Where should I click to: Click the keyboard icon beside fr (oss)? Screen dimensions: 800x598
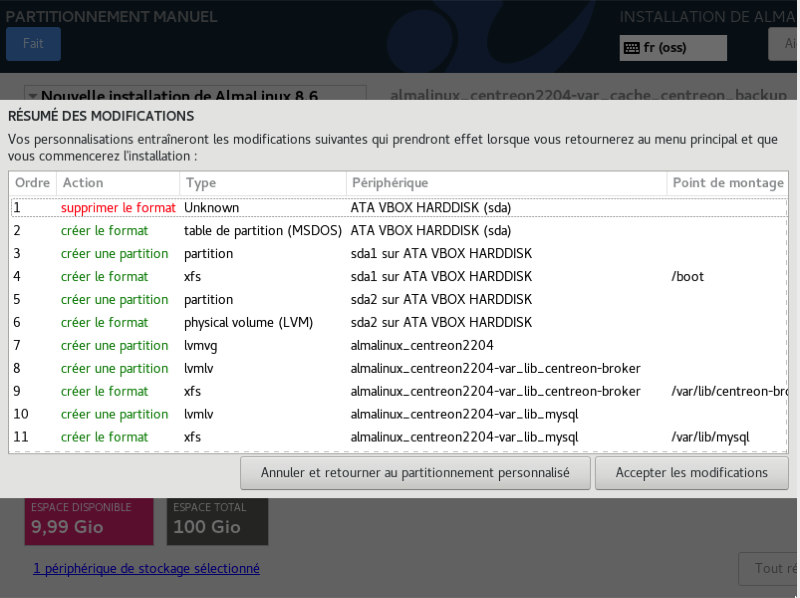pos(632,48)
